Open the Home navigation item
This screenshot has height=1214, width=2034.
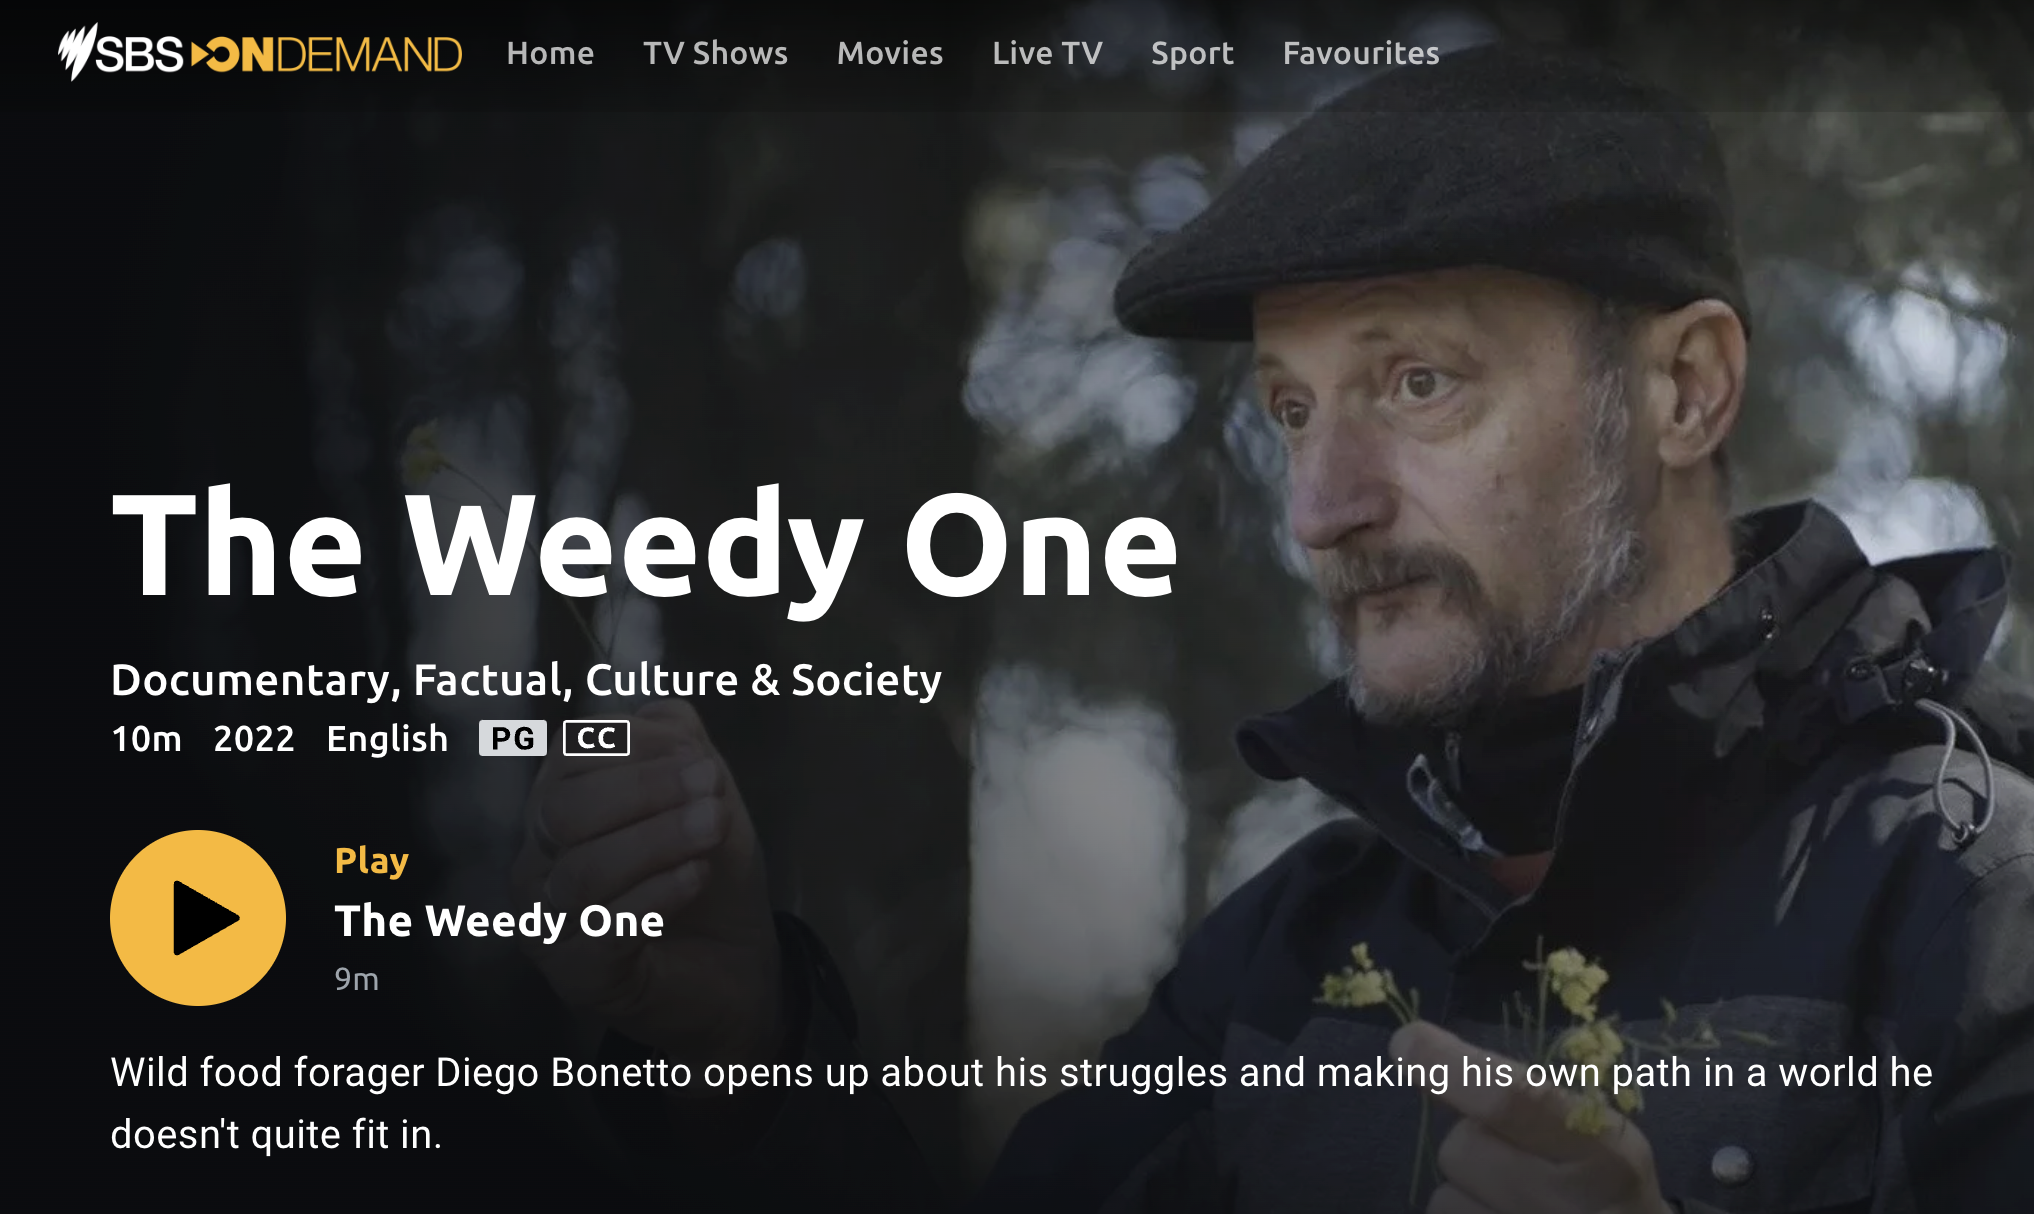pos(550,53)
